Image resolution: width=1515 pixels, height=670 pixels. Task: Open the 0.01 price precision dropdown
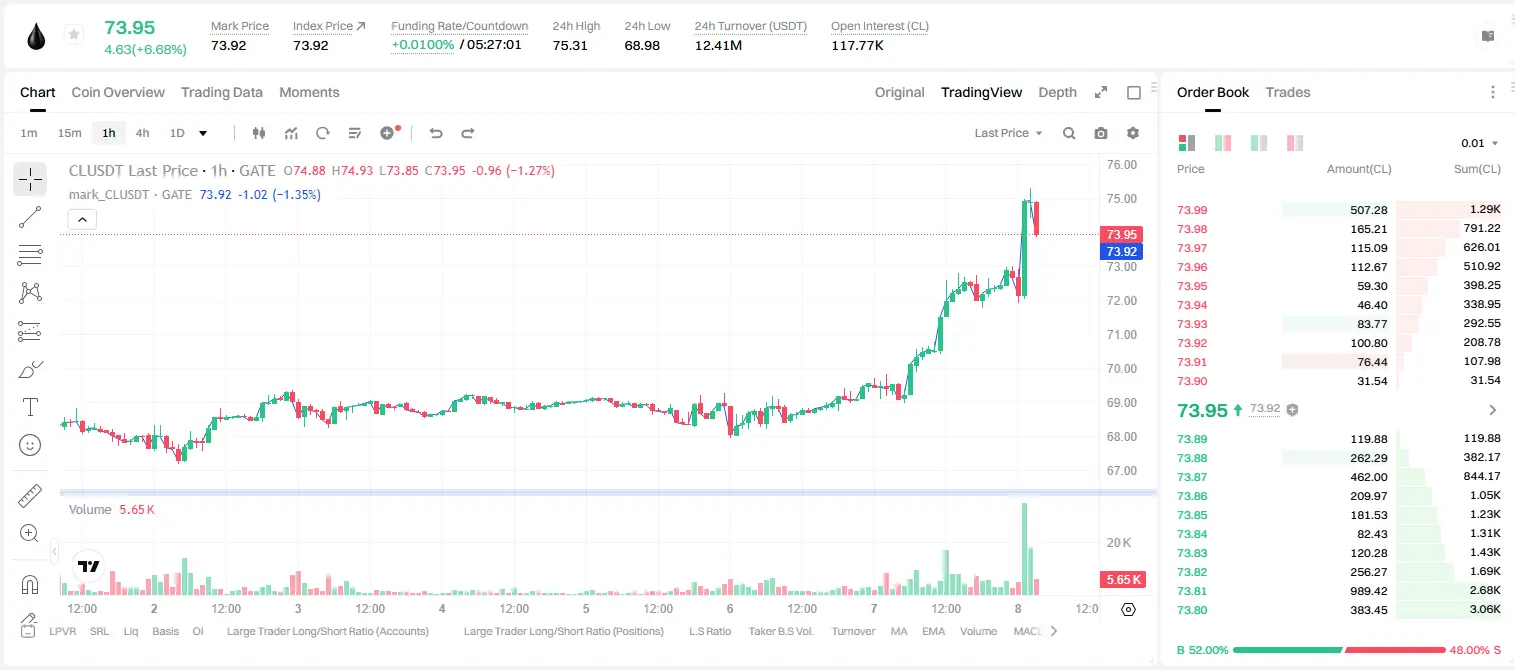click(1479, 143)
